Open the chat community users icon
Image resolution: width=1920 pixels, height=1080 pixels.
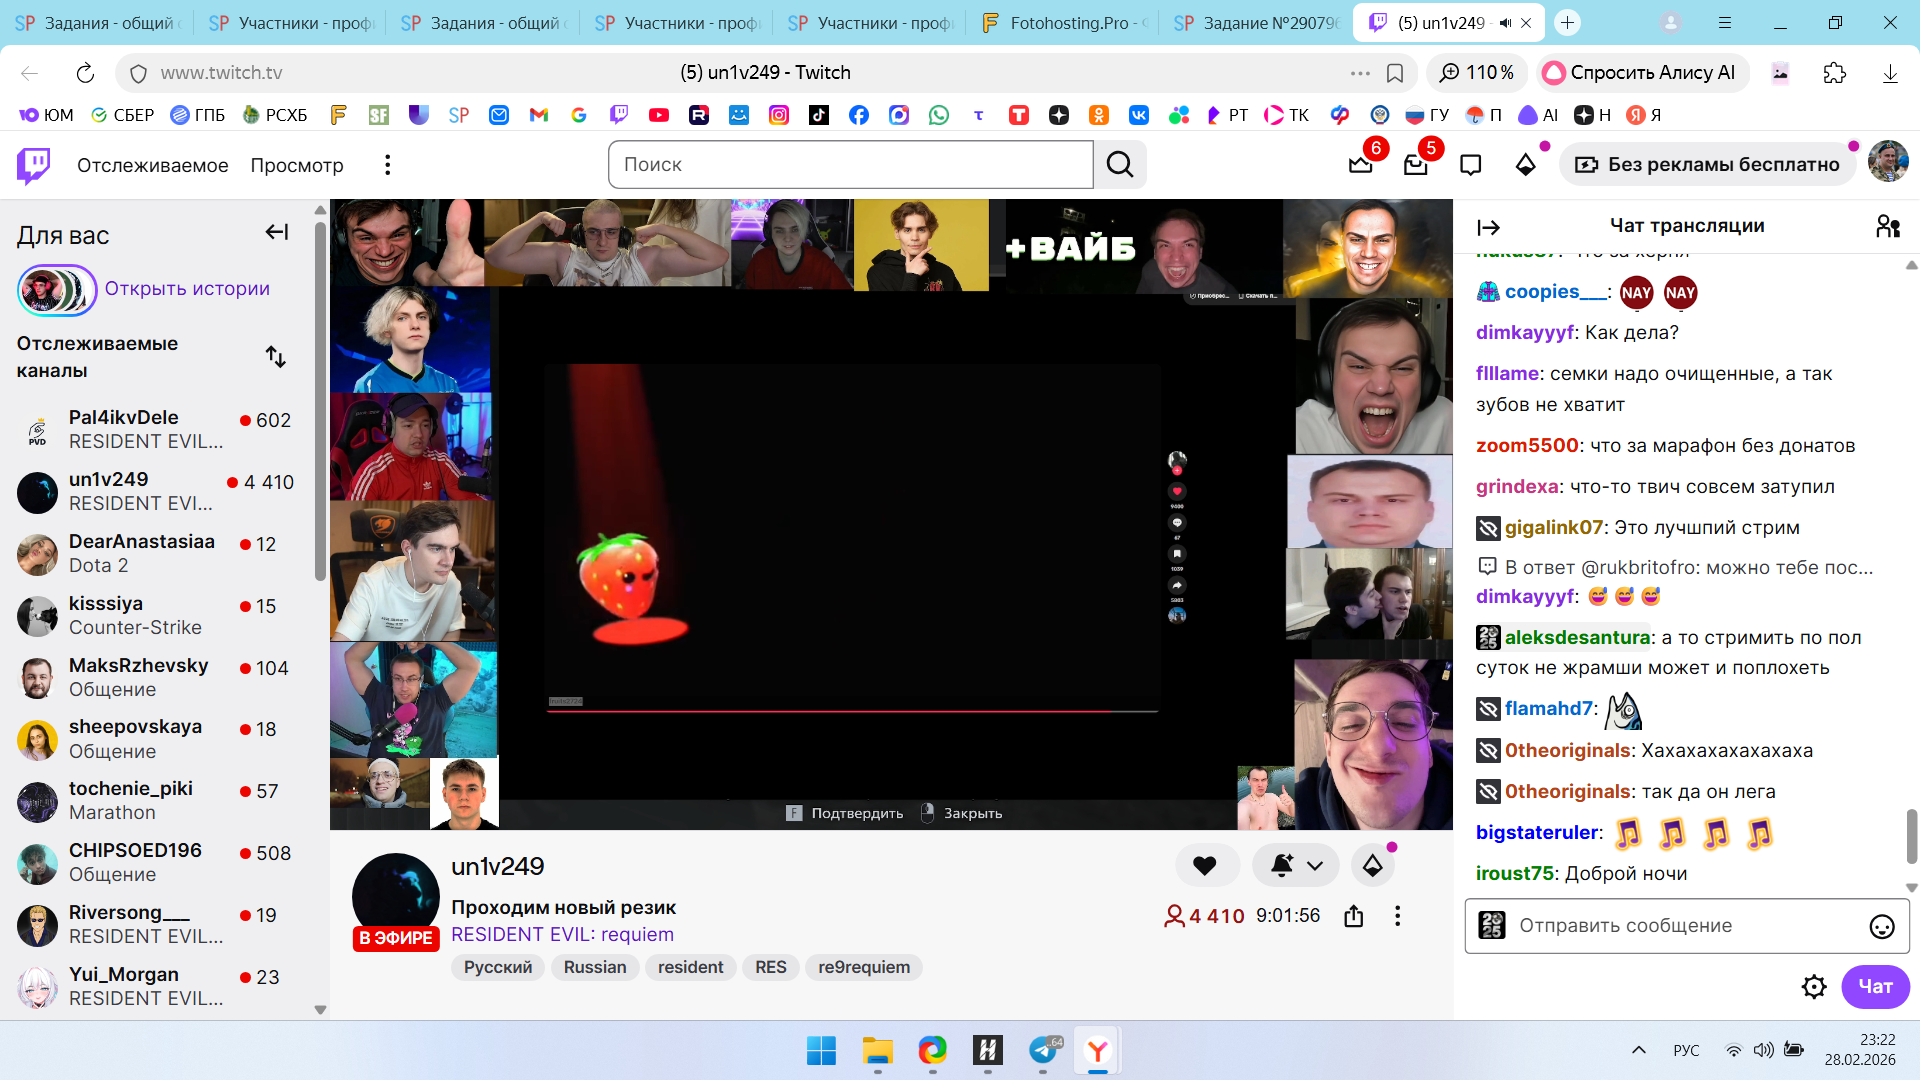coord(1887,227)
